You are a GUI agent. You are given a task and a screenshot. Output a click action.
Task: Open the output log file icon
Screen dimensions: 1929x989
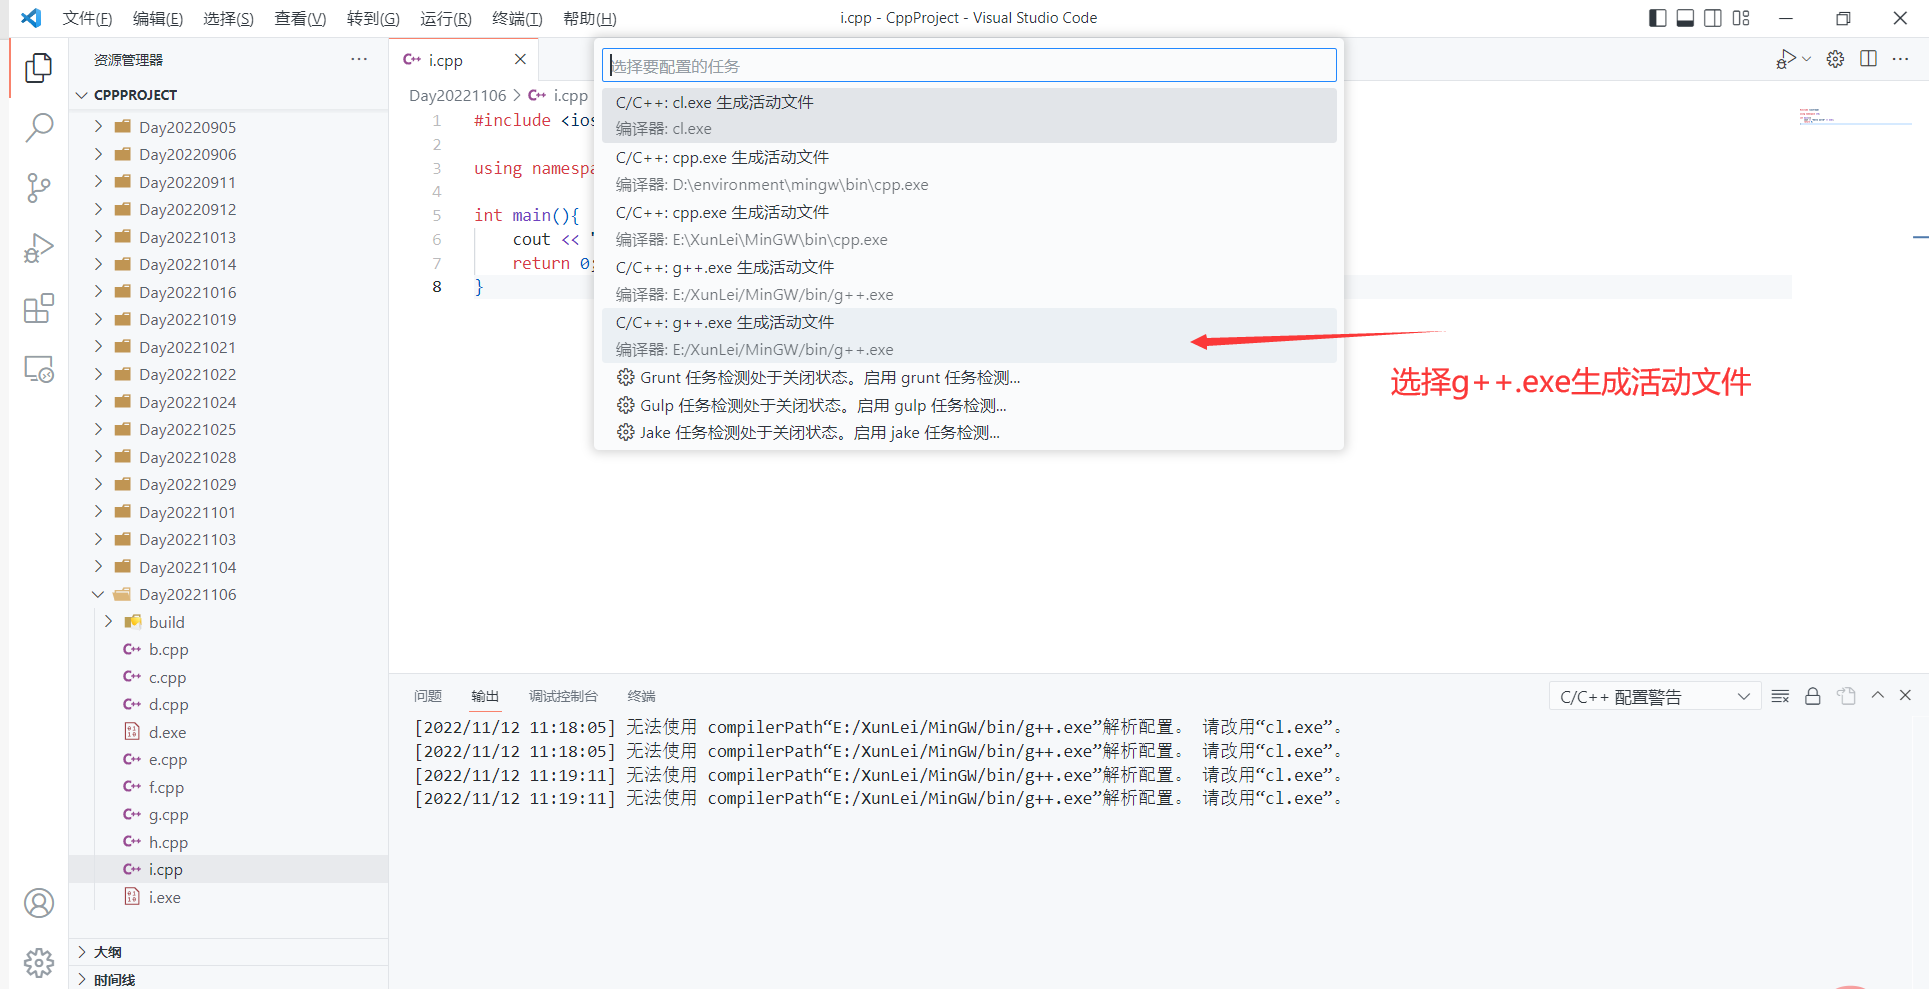click(1846, 696)
